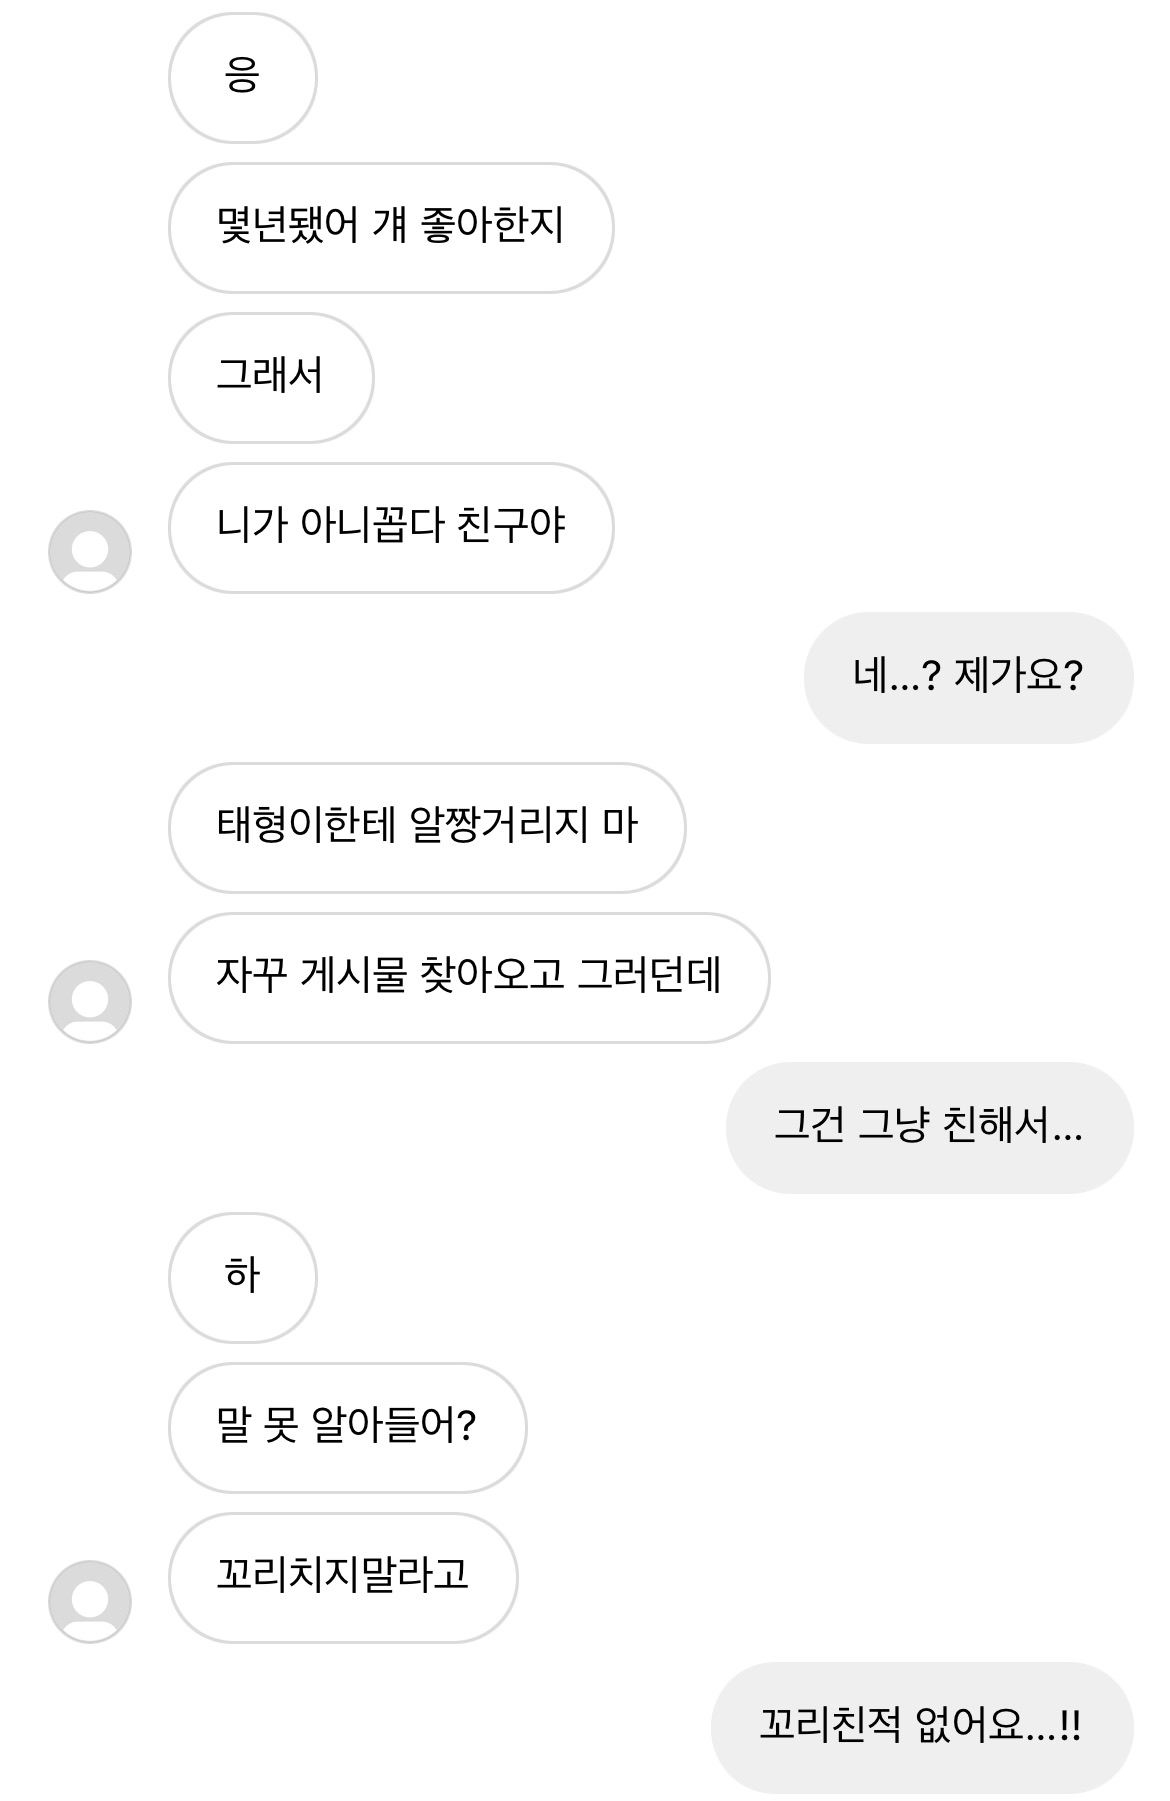The image size is (1170, 1801).
Task: Tap the short "하" message bubble
Action: (x=243, y=1278)
